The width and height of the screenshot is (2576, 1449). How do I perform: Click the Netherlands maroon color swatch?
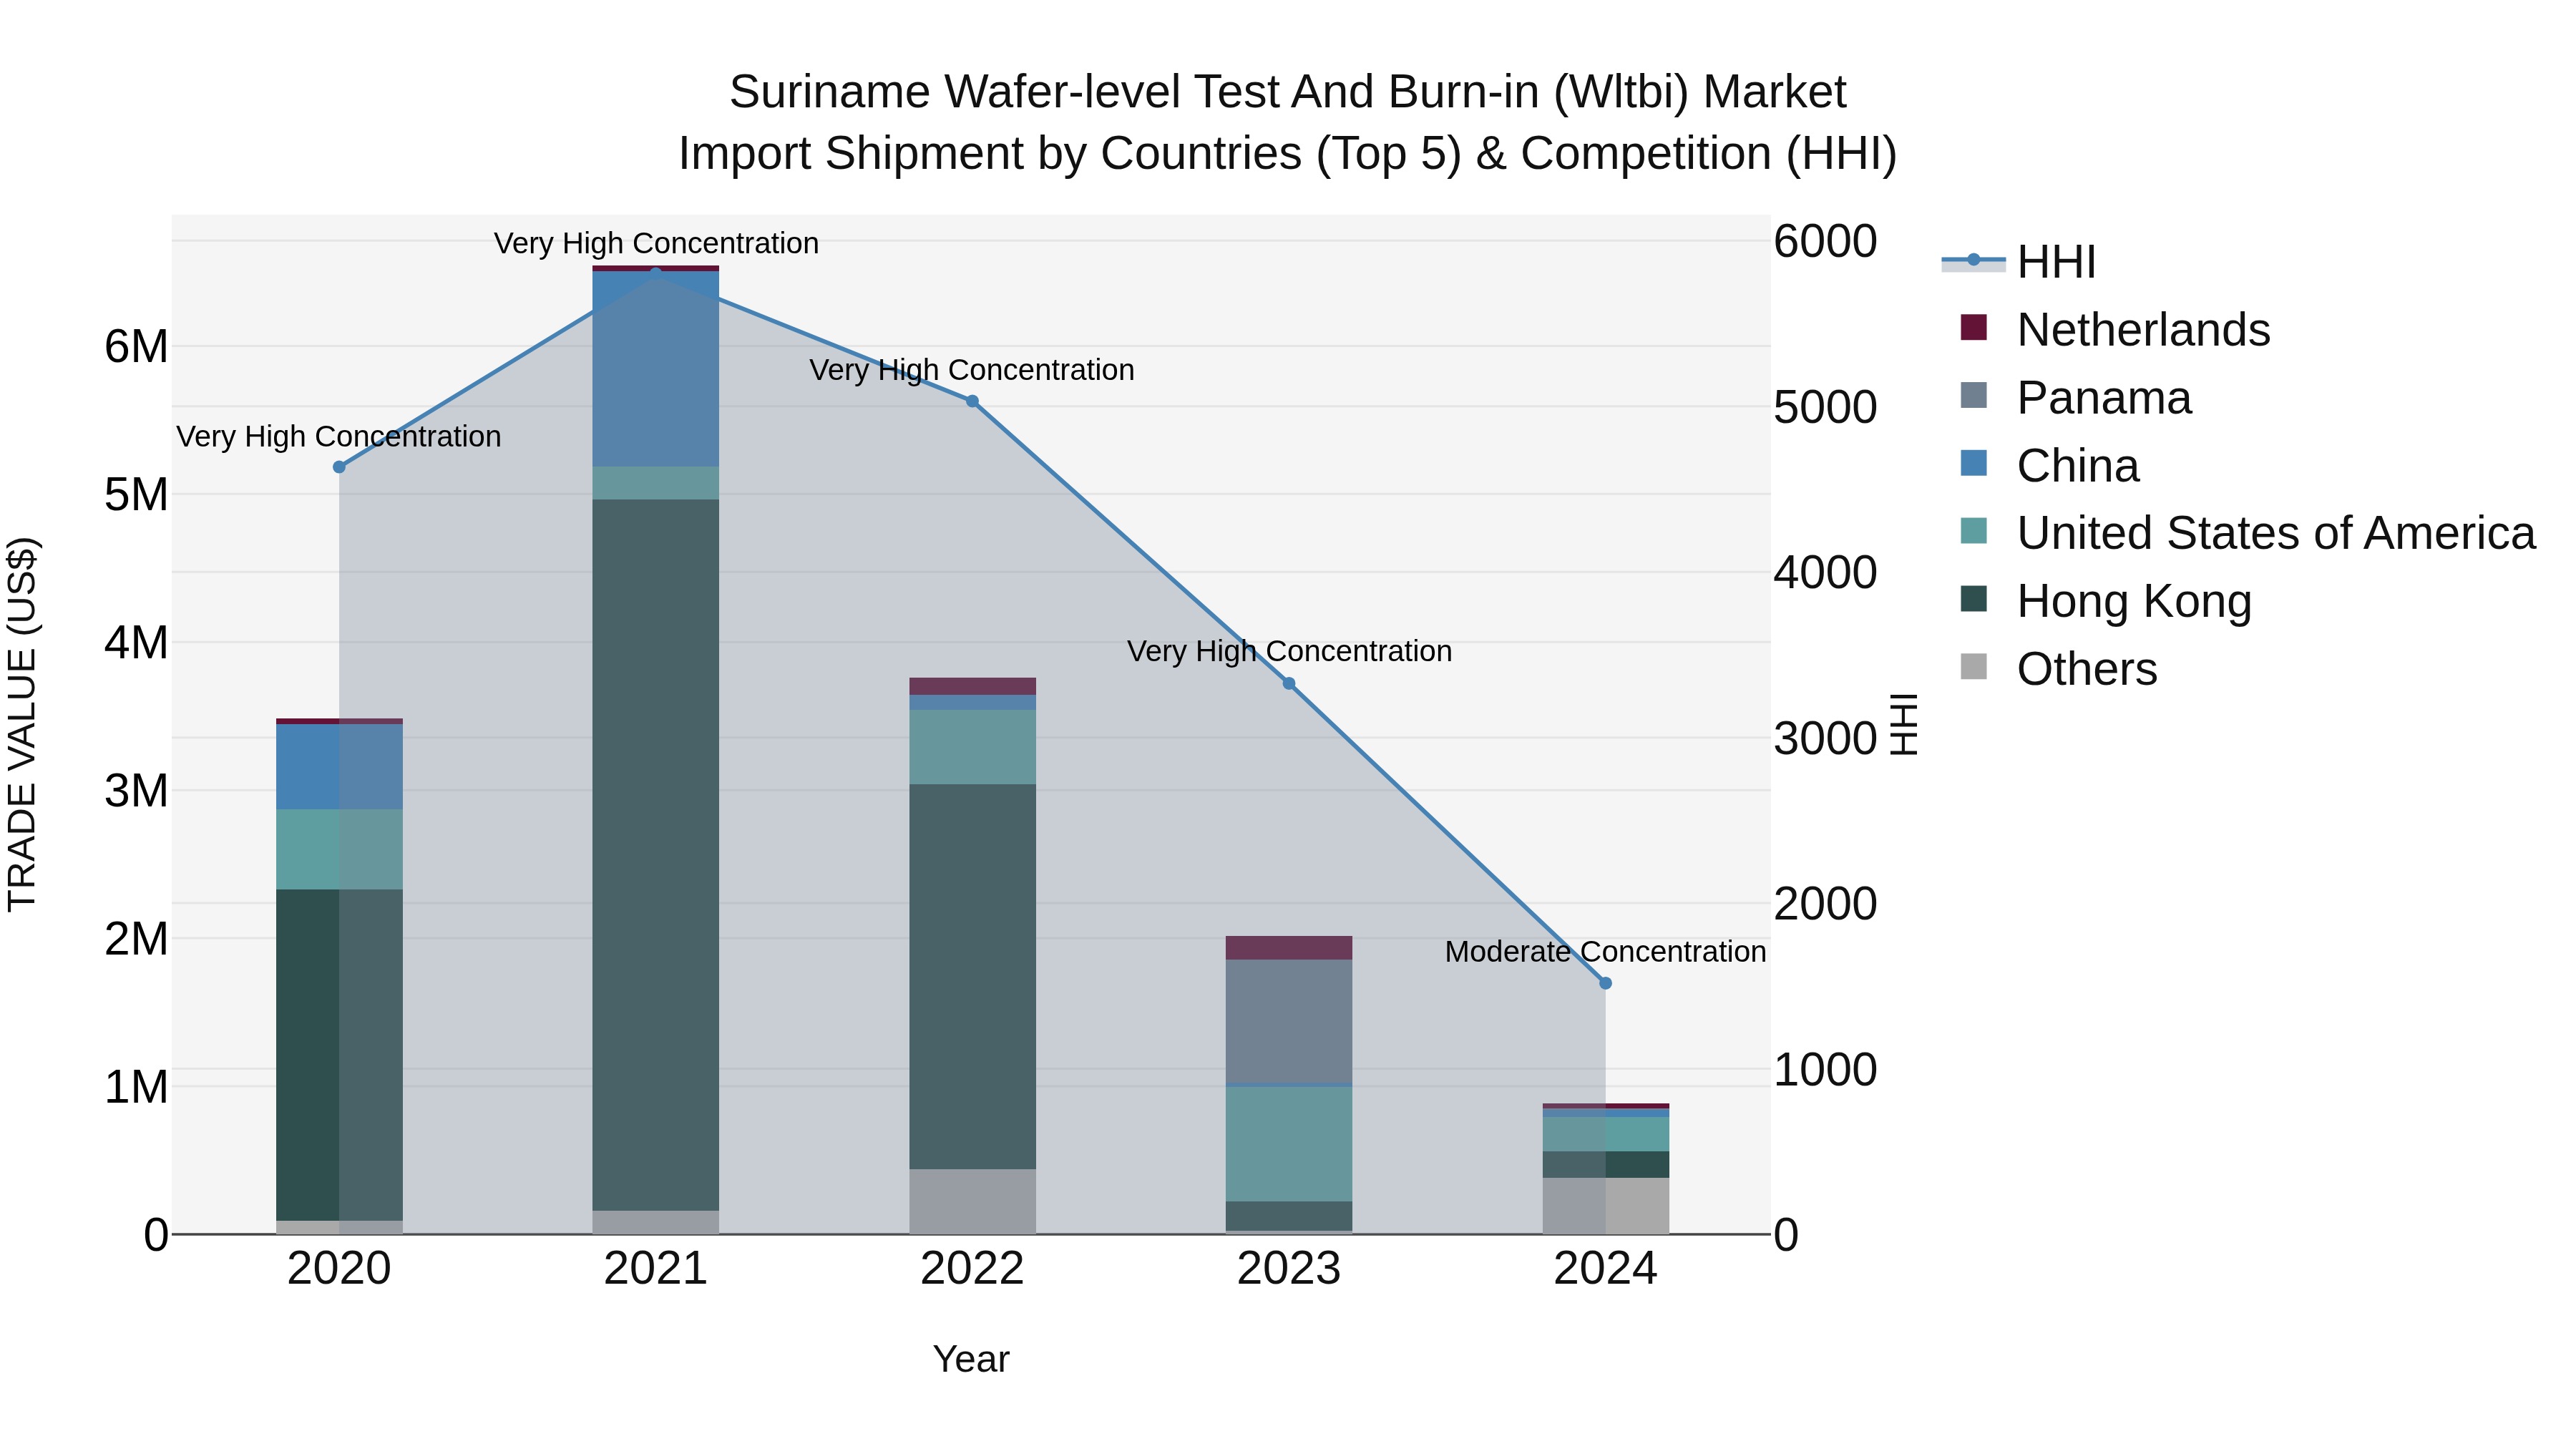pyautogui.click(x=1974, y=327)
